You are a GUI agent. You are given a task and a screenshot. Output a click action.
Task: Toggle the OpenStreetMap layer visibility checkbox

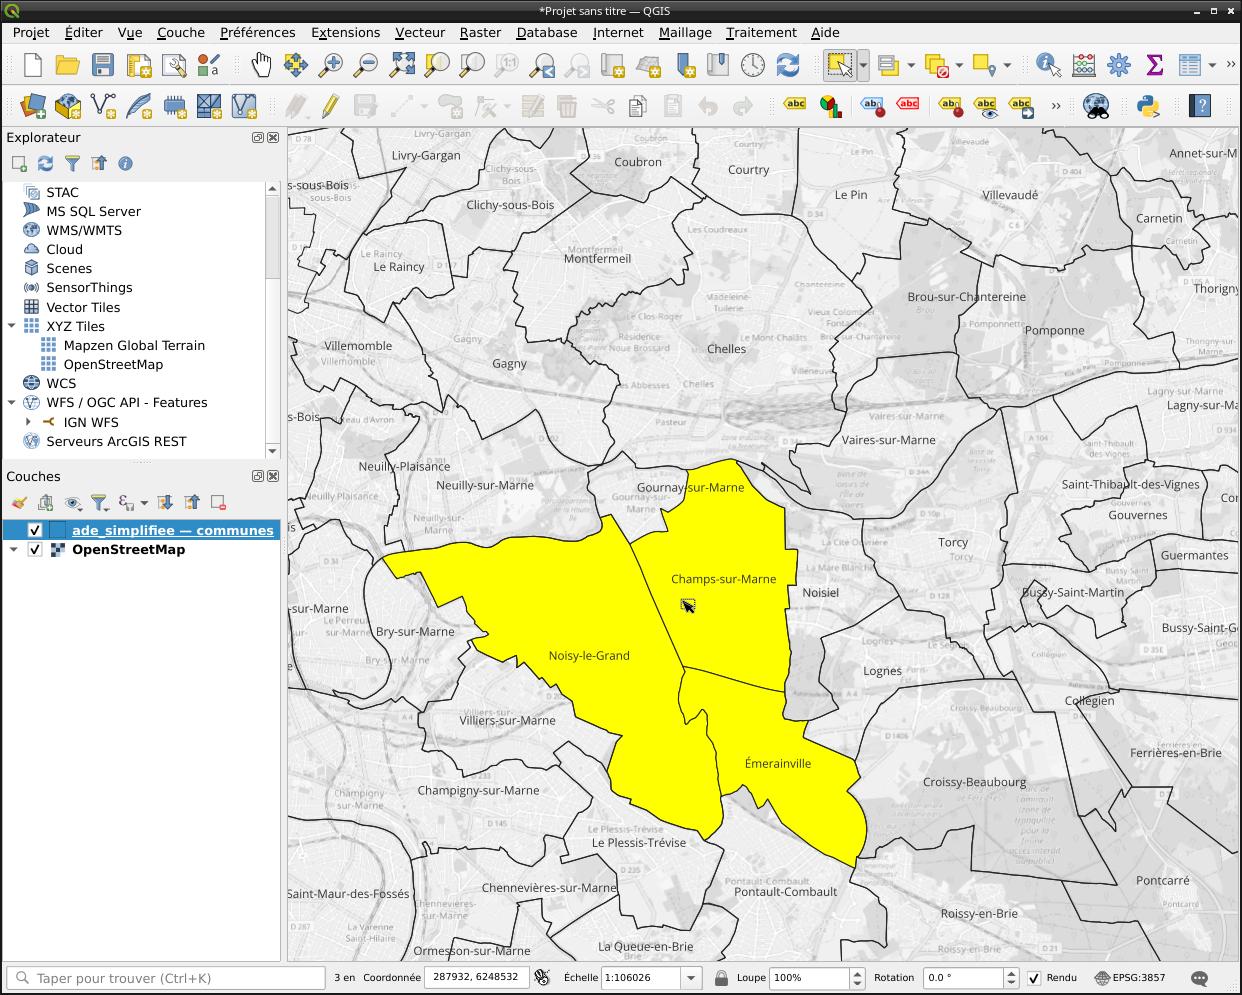pyautogui.click(x=35, y=549)
